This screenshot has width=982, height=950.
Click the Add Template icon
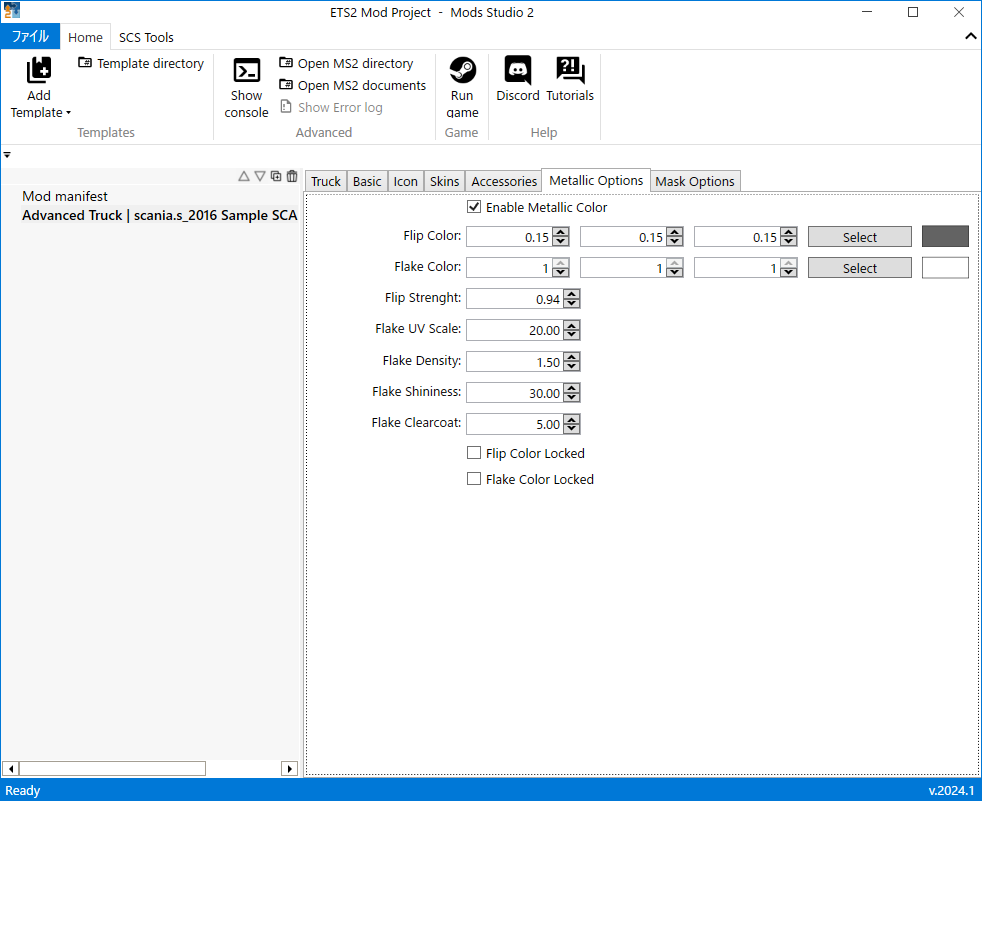tap(39, 71)
